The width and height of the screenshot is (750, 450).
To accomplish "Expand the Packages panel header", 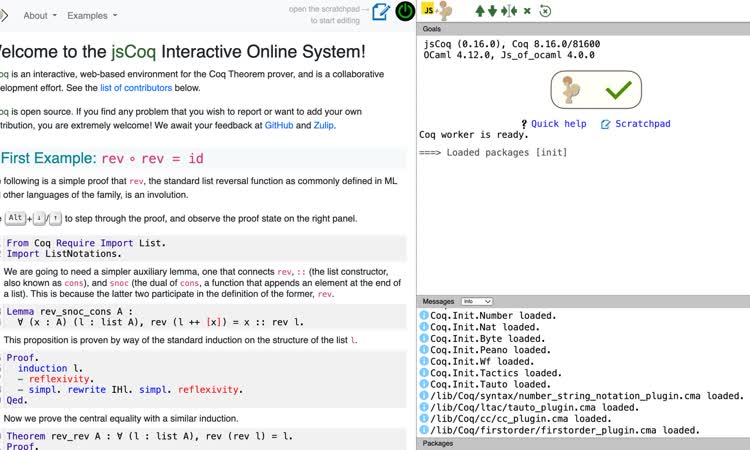I will (x=583, y=443).
